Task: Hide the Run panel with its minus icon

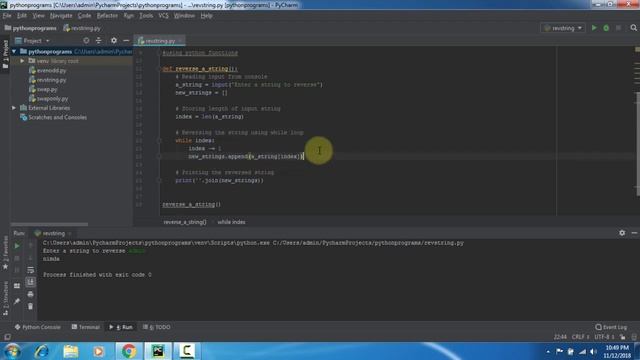Action: pos(634,233)
